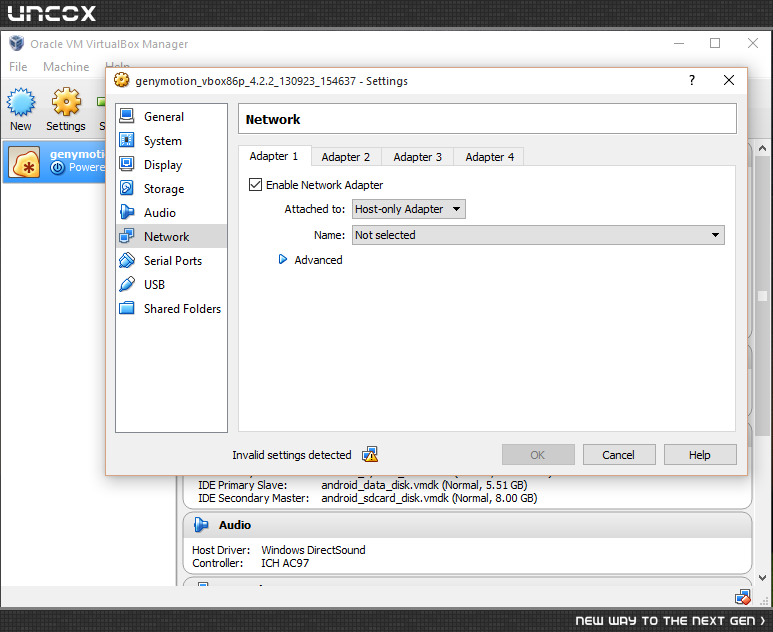Click the grayed-out OK button
Viewport: 773px width, 632px height.
pos(538,455)
